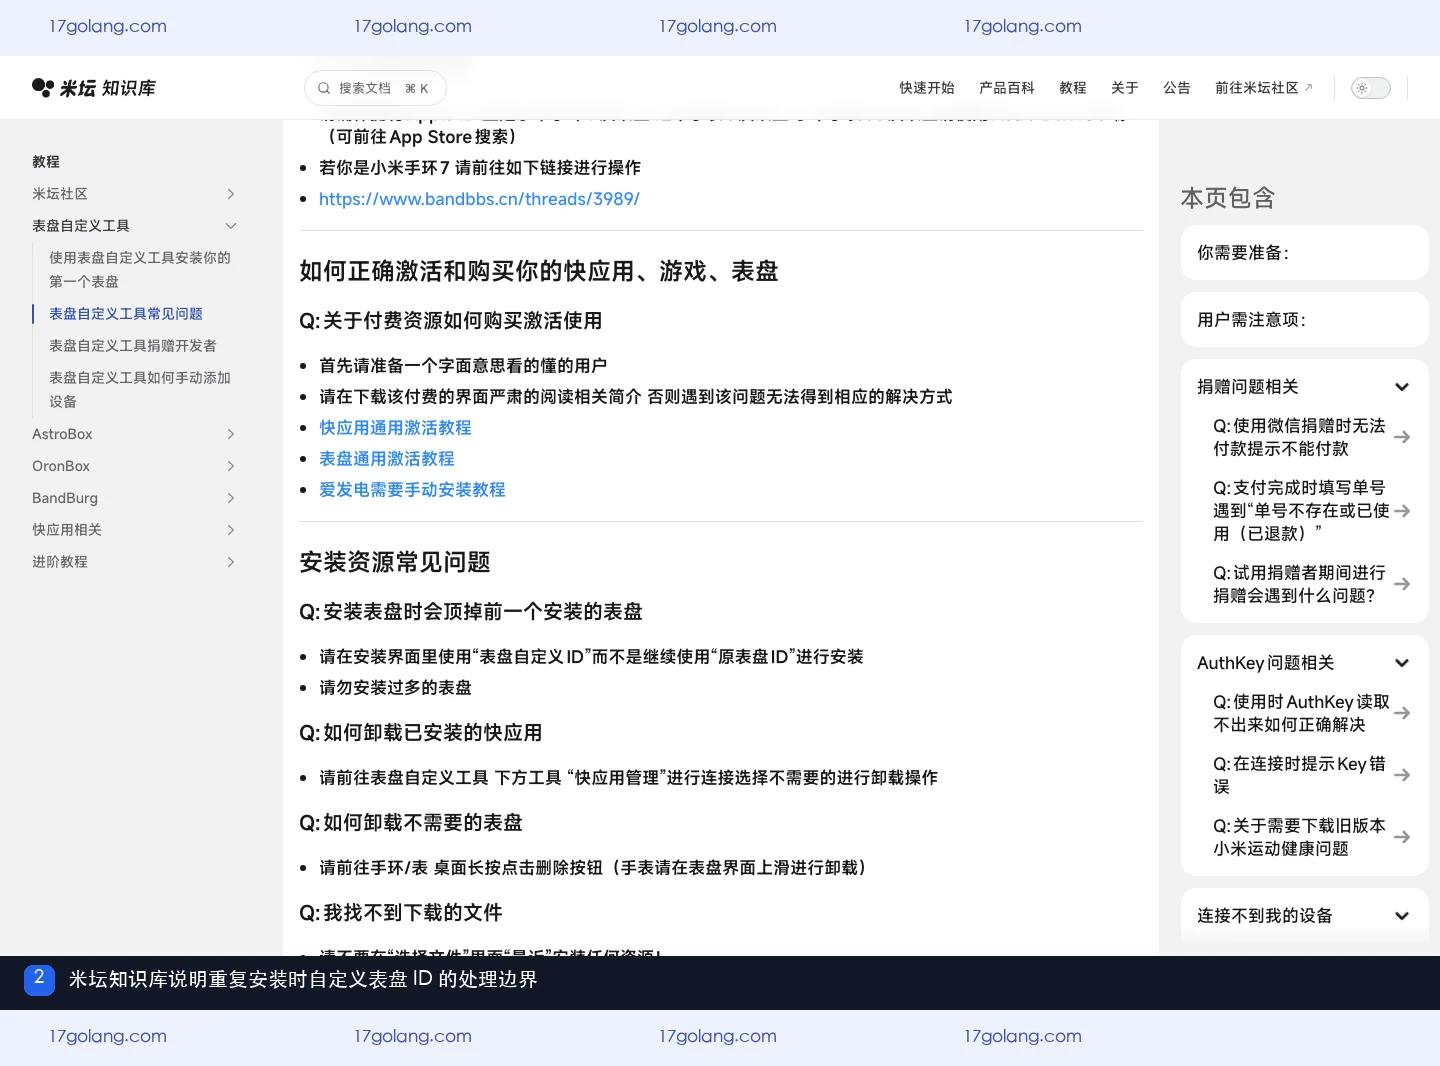Expand the BandBurg sidebar chevron
The image size is (1440, 1066).
pos(231,498)
